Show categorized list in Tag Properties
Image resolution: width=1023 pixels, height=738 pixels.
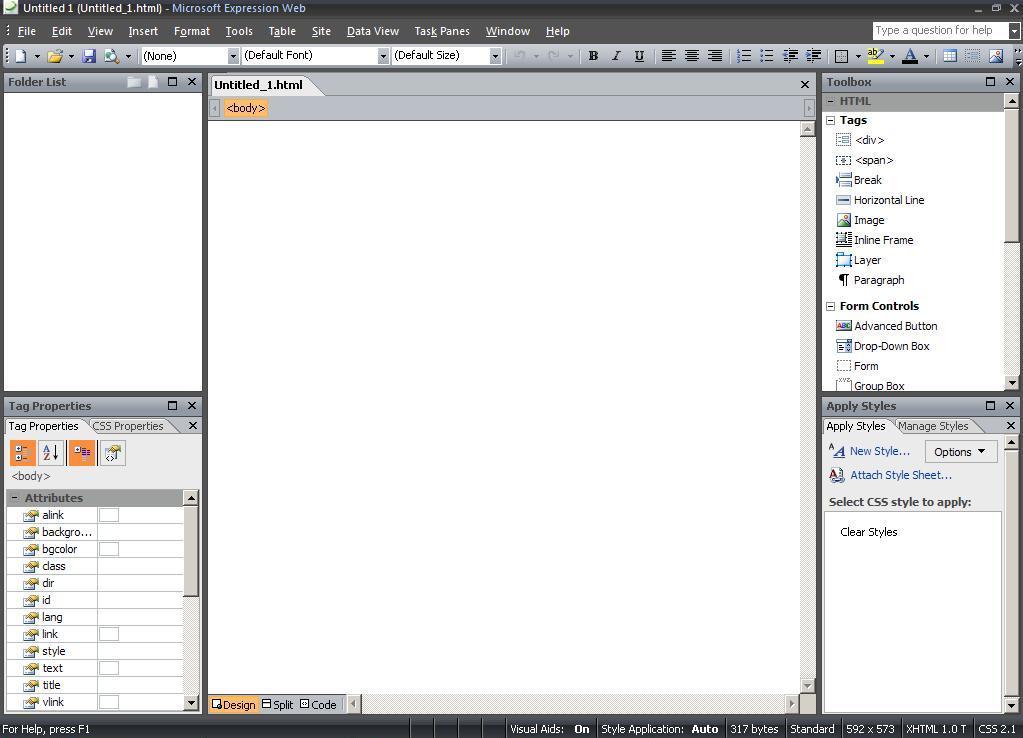[22, 453]
